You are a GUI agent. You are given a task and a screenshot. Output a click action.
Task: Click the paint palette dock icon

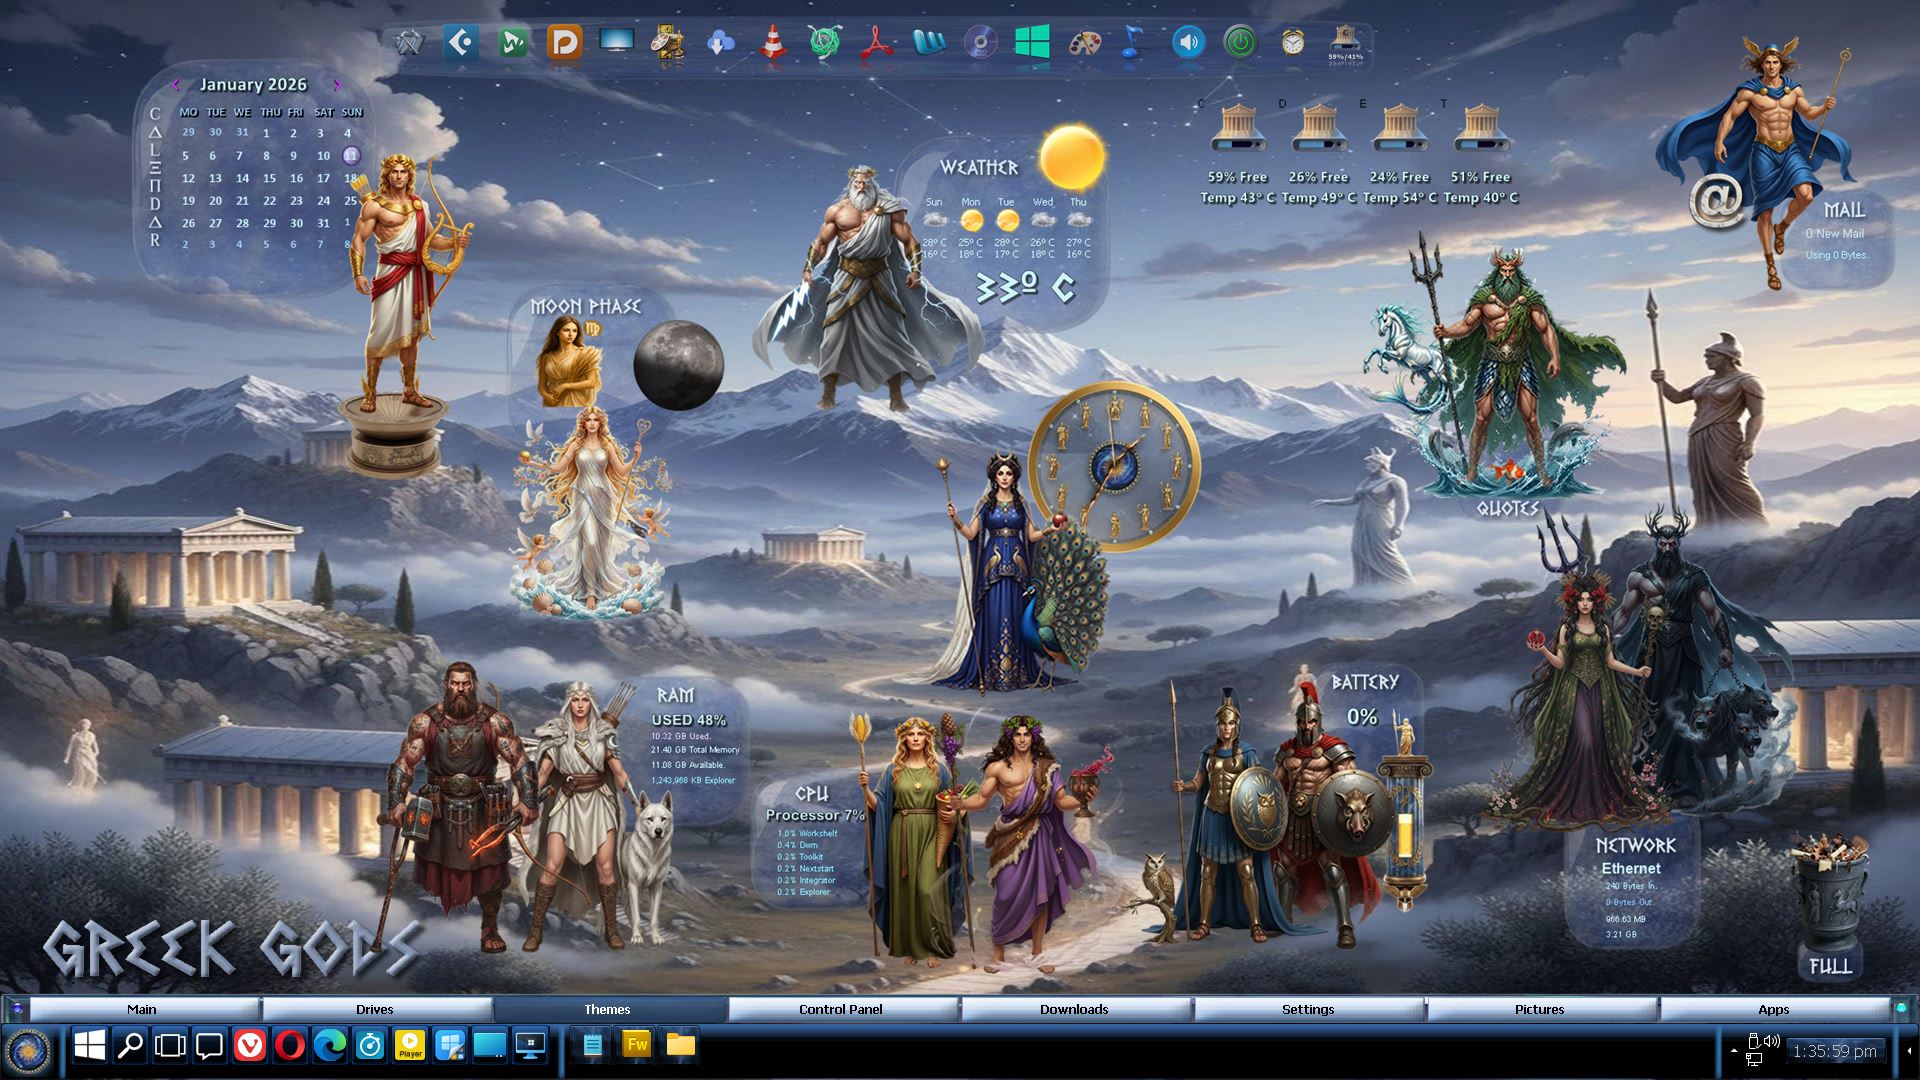coord(1084,43)
